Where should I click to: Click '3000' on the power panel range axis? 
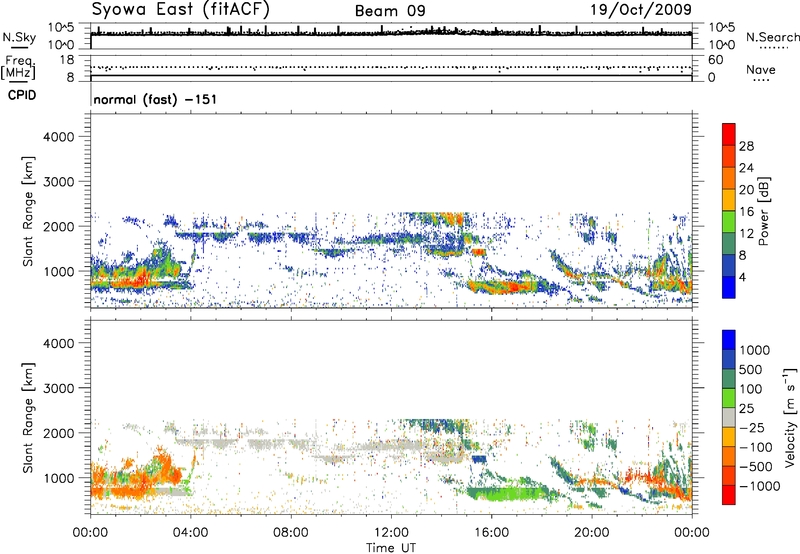[59, 182]
